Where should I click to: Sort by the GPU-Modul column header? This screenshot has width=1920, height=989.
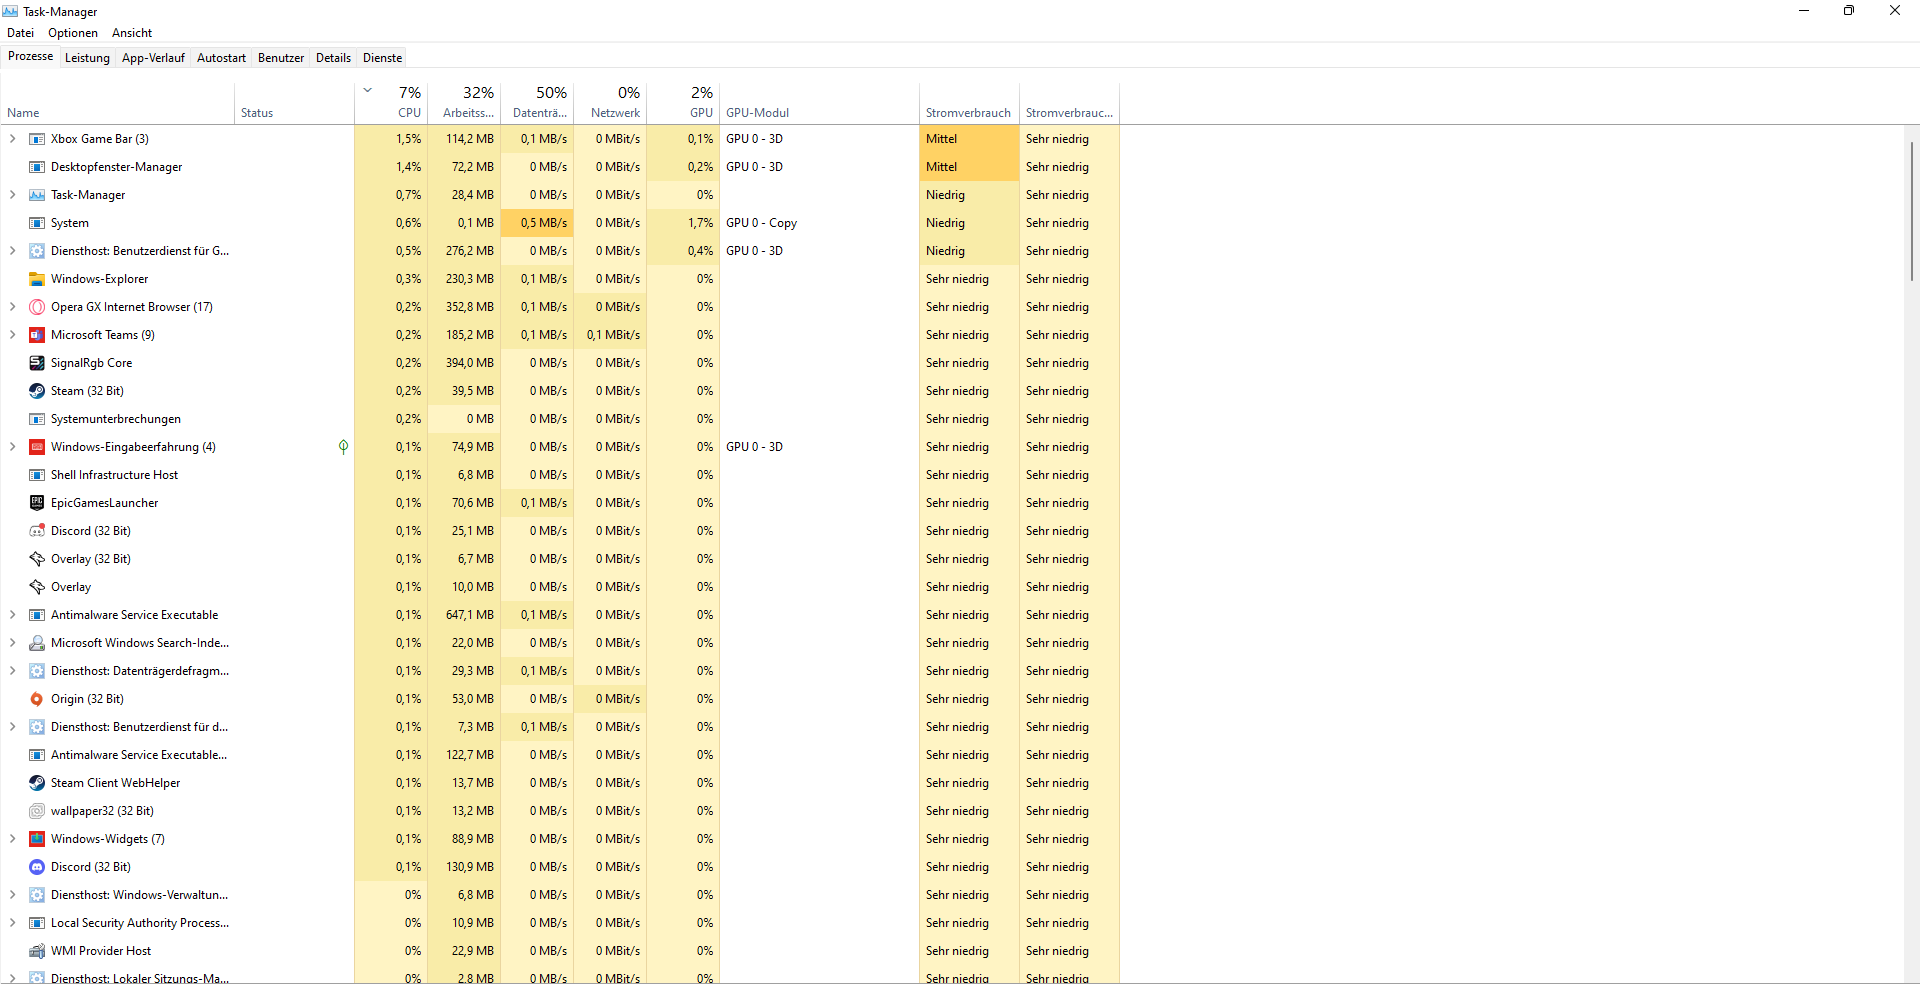point(819,103)
